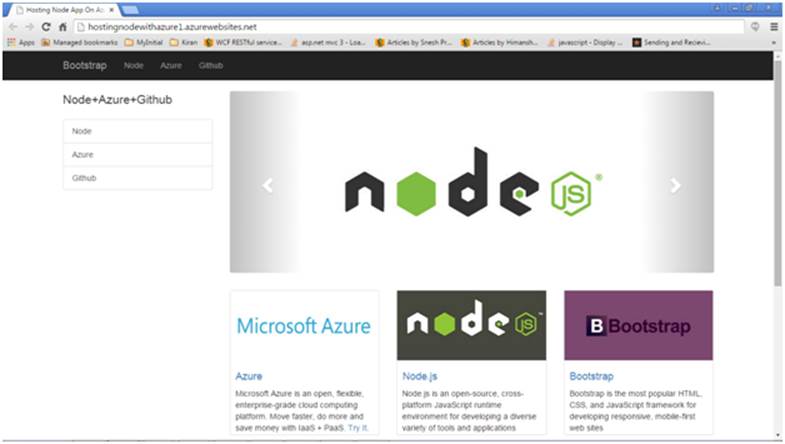Focus the address bar URL field
The image size is (785, 444).
(409, 27)
